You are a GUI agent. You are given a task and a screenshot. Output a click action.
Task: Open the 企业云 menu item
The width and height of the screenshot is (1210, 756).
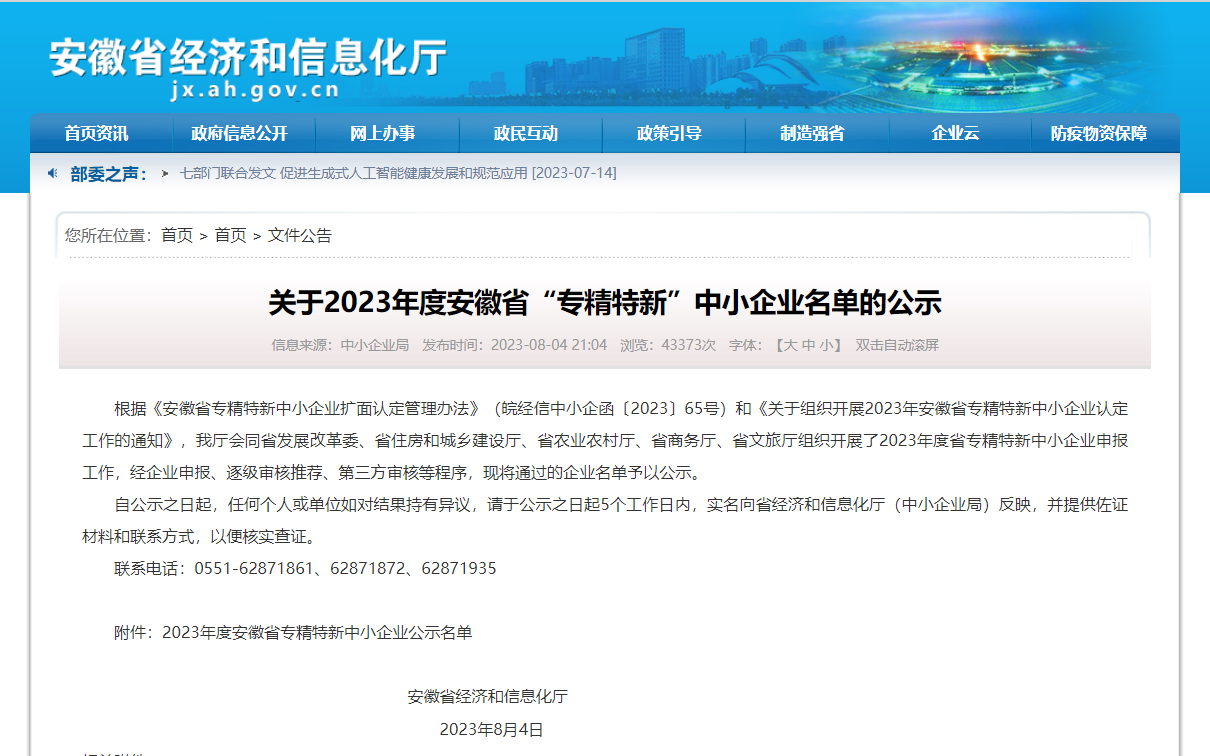[955, 134]
